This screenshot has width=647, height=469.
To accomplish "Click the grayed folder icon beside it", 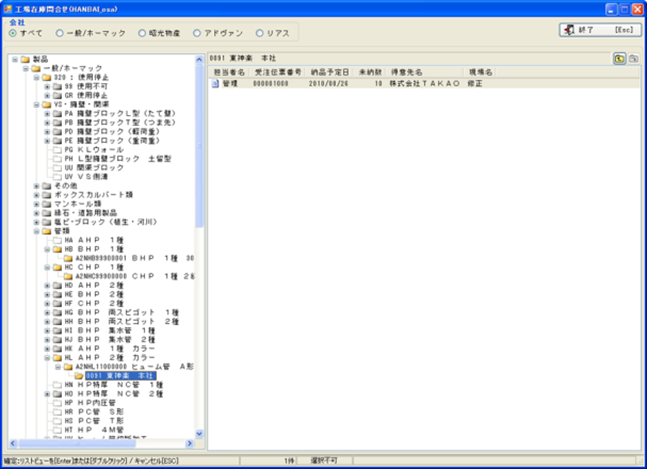I will coord(633,59).
